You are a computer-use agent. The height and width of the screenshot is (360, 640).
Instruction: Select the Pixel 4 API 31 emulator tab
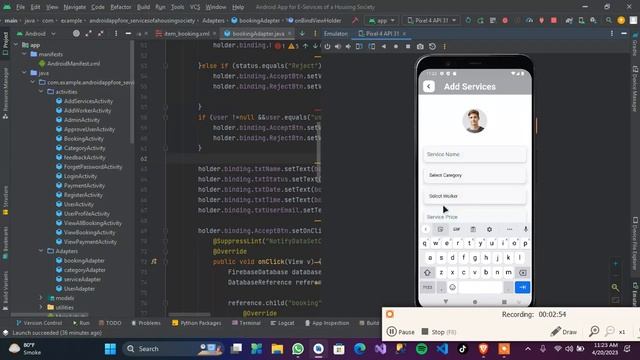pos(381,33)
